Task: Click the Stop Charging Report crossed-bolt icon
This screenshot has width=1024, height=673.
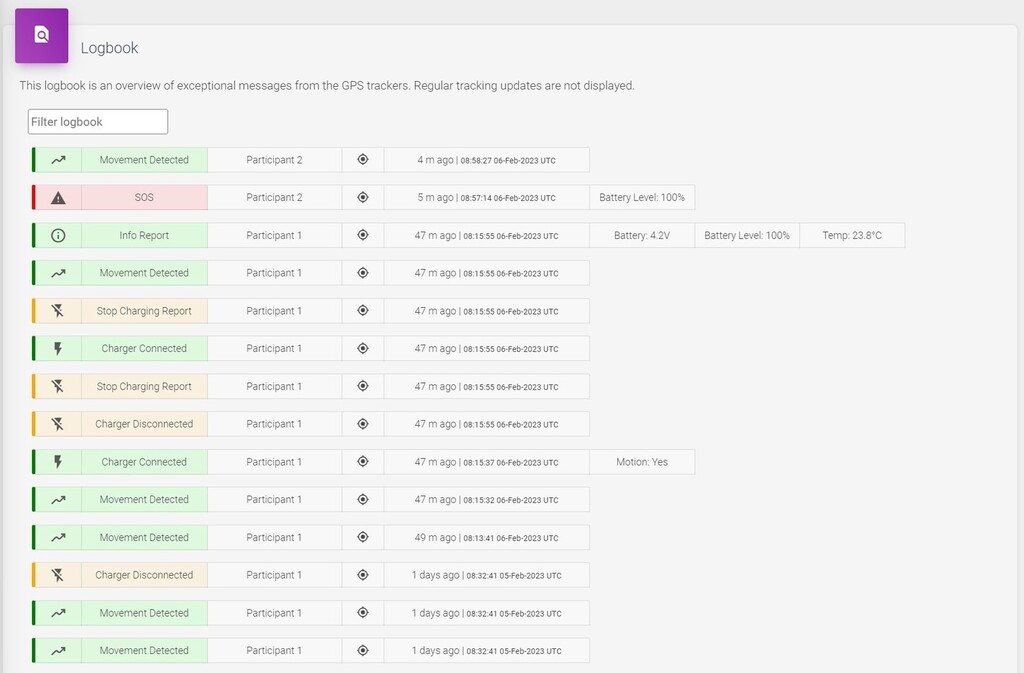Action: [57, 310]
